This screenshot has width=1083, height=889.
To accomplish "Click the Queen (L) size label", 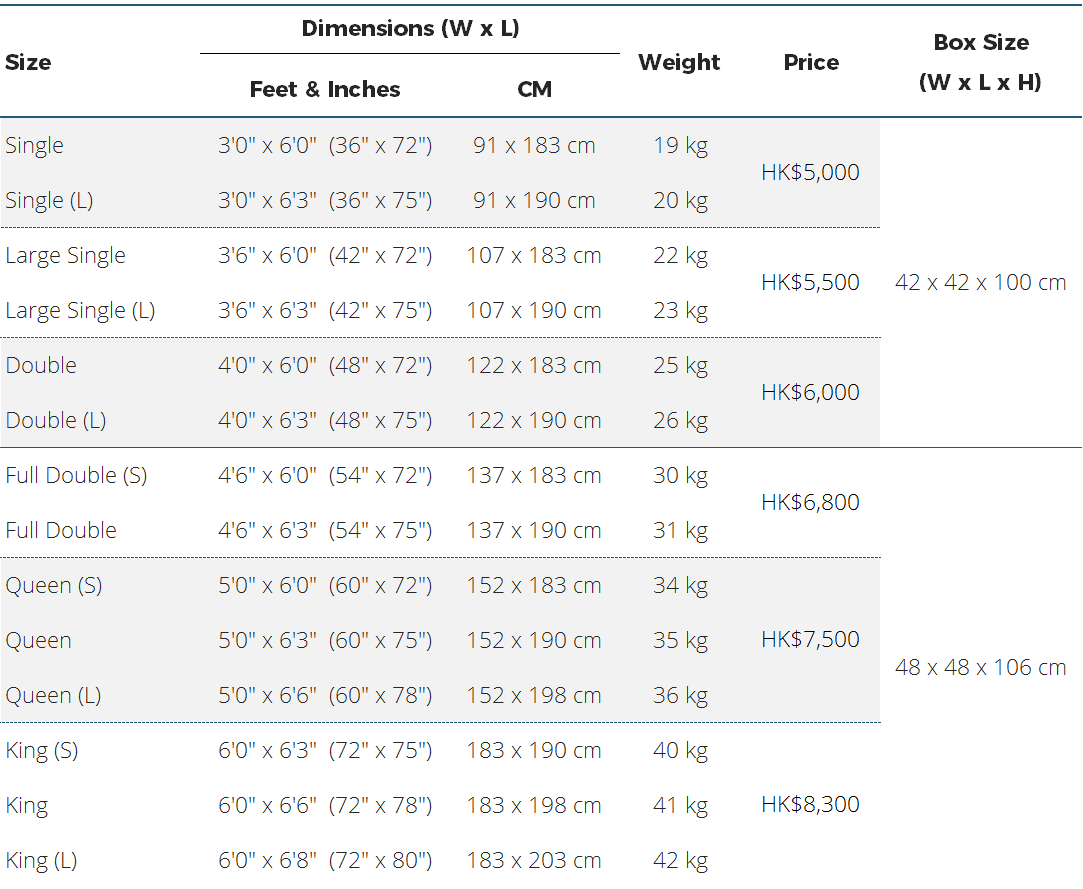I will pos(53,695).
